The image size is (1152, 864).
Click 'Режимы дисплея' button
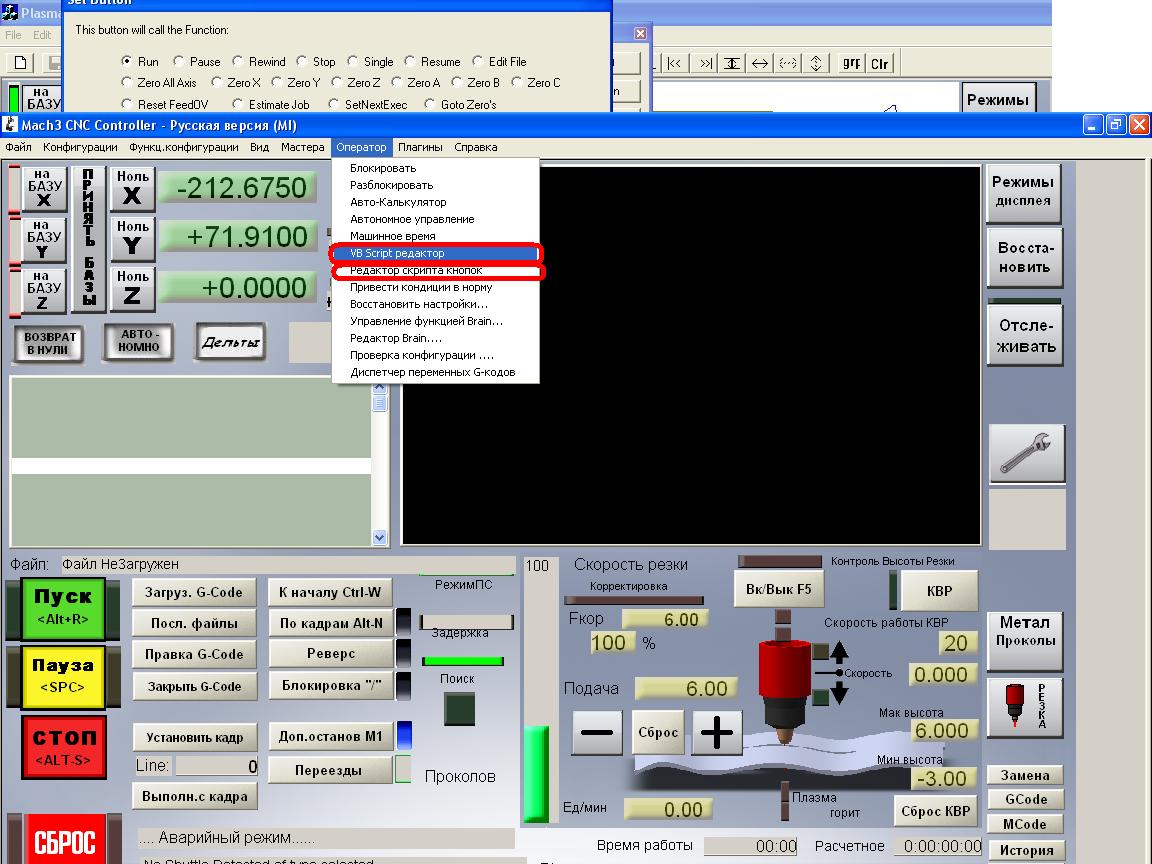click(1023, 192)
